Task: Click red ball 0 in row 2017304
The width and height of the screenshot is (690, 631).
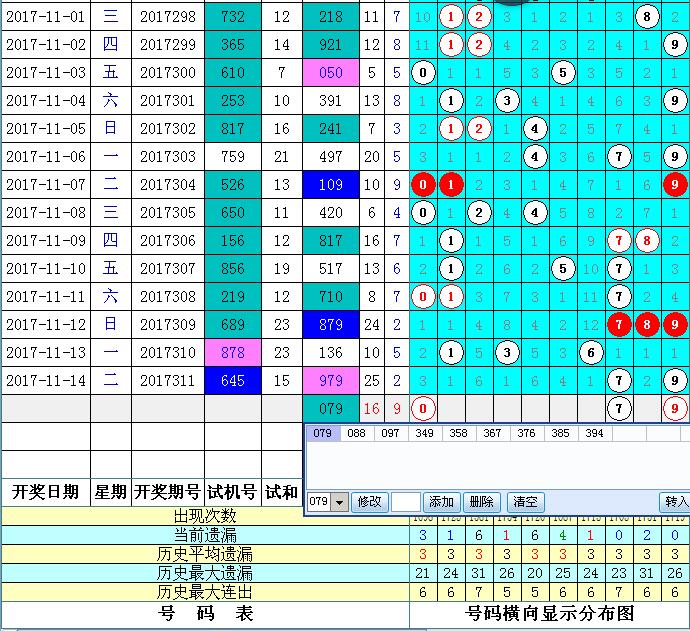Action: coord(423,184)
